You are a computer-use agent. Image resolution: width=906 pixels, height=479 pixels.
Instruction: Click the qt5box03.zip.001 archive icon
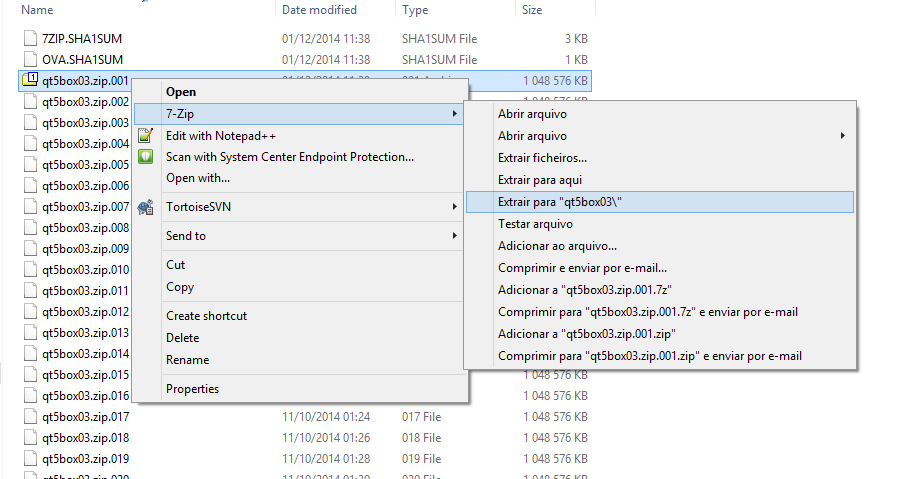click(30, 80)
